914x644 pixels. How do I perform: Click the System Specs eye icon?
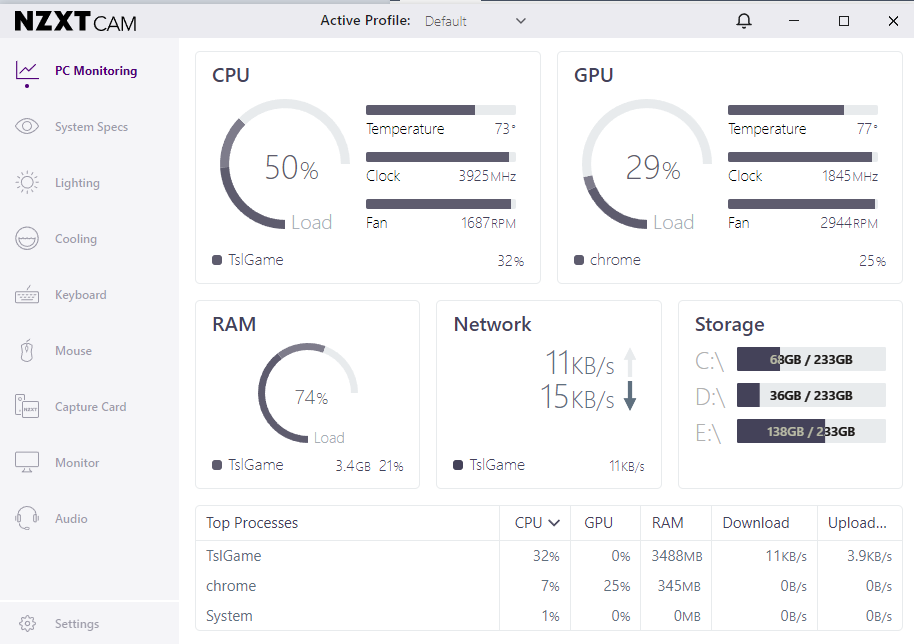(x=27, y=126)
